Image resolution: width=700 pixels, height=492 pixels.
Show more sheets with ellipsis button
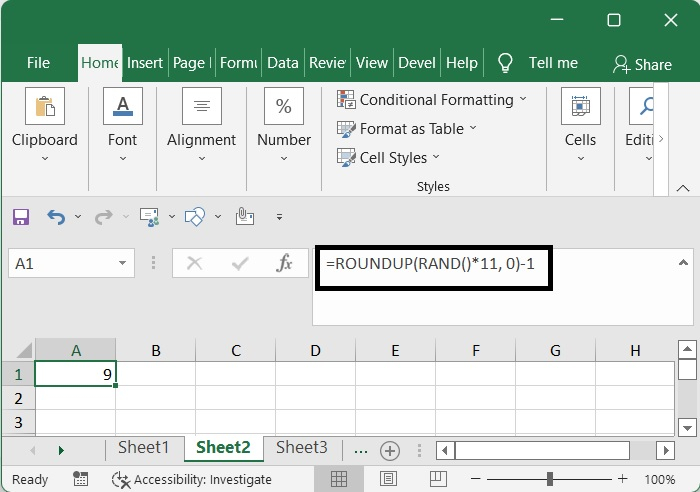361,451
